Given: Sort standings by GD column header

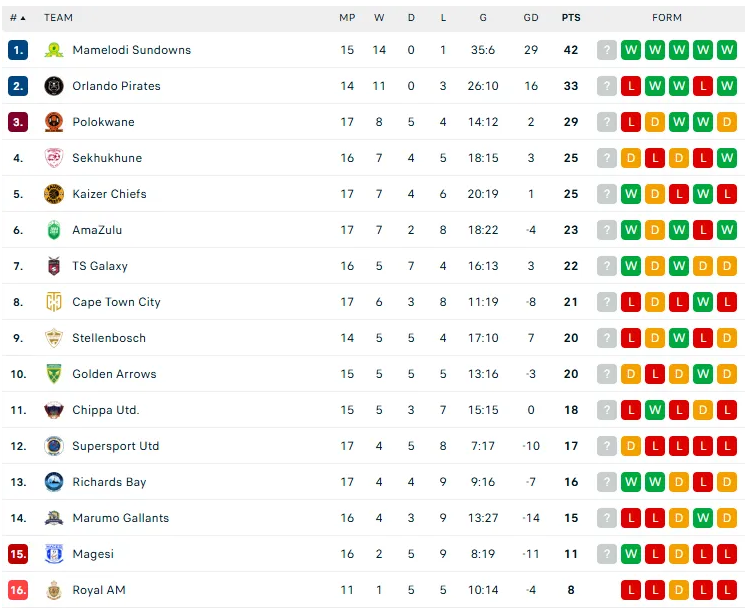Looking at the screenshot, I should point(530,18).
